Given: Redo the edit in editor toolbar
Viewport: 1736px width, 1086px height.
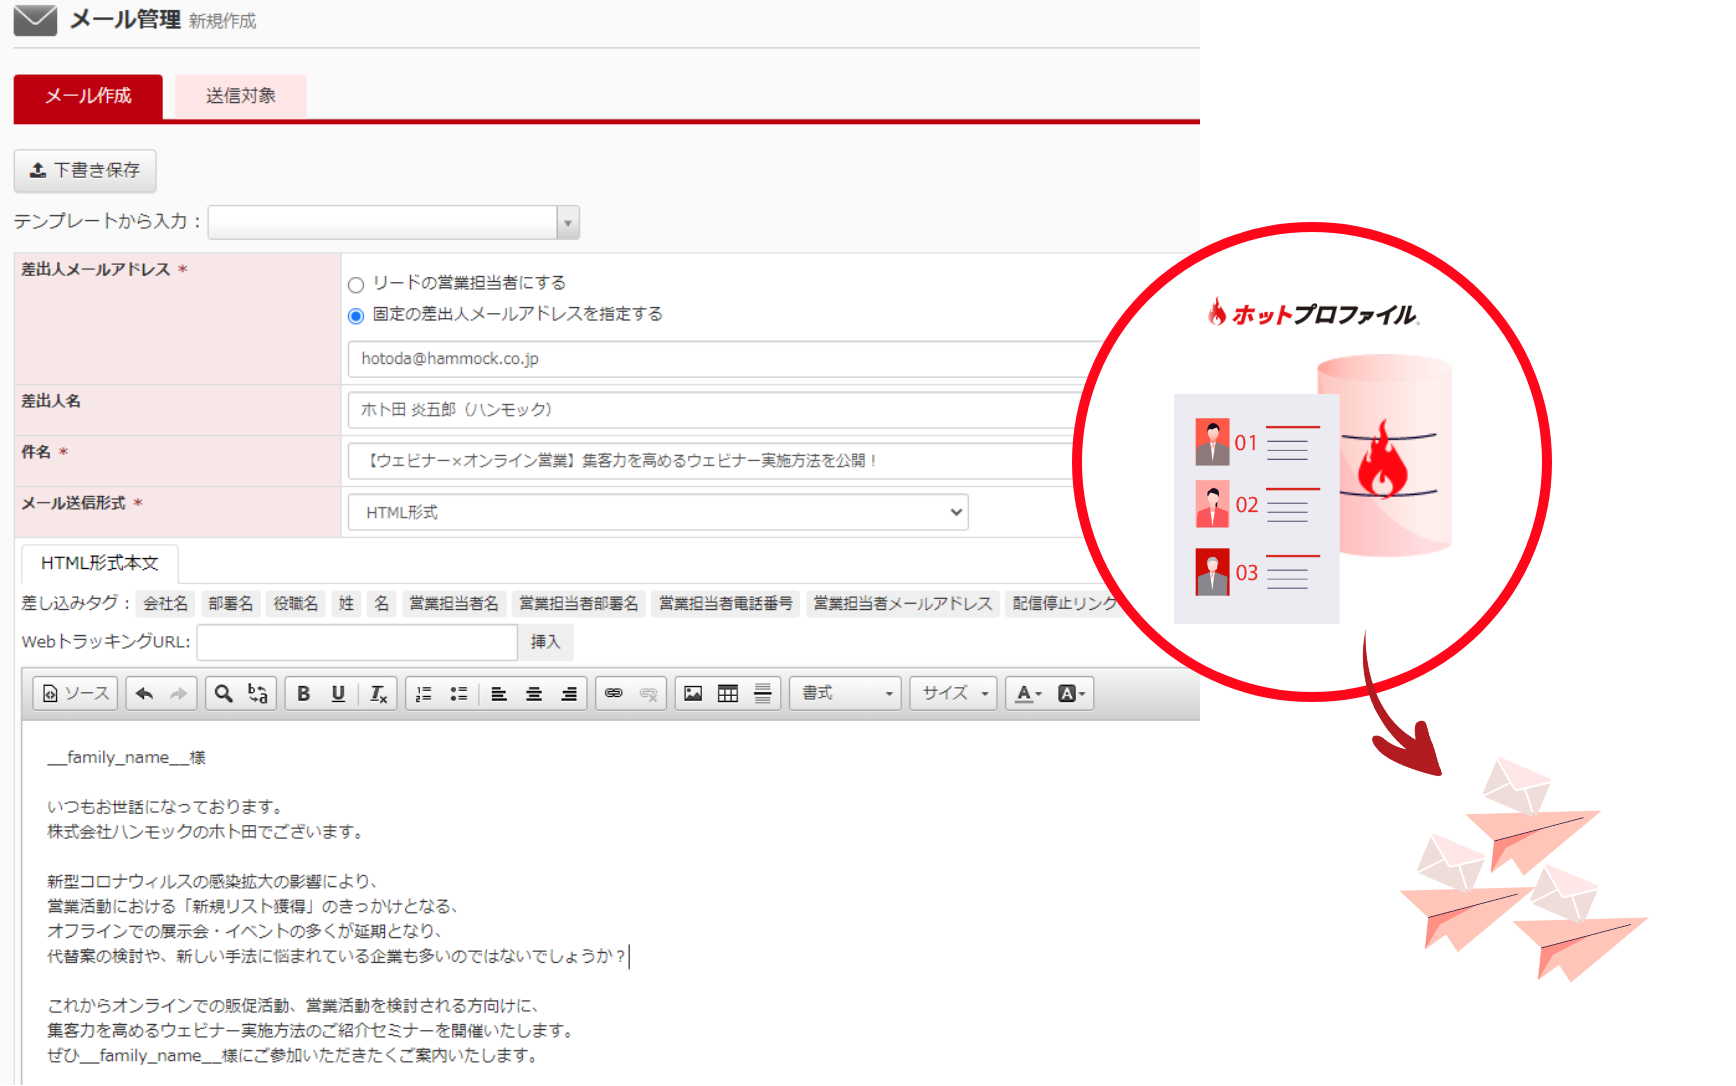Looking at the screenshot, I should [178, 693].
